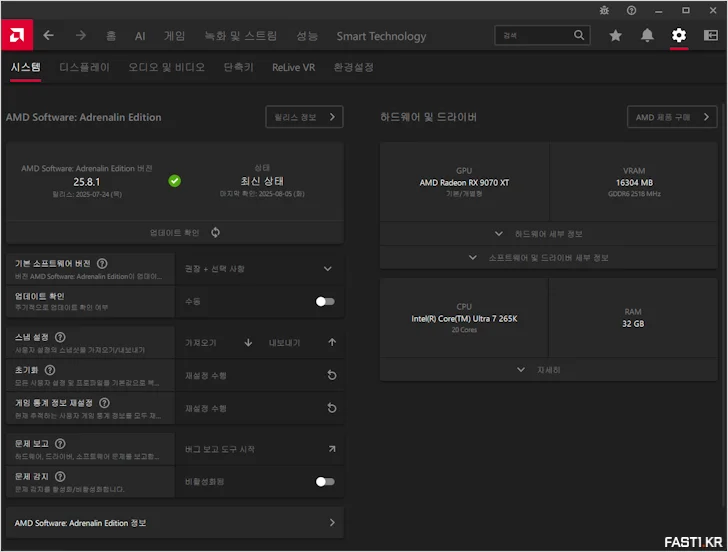The image size is (728, 552).
Task: Open AMD Software: Adrenalin Edition 정보 row
Action: [175, 523]
